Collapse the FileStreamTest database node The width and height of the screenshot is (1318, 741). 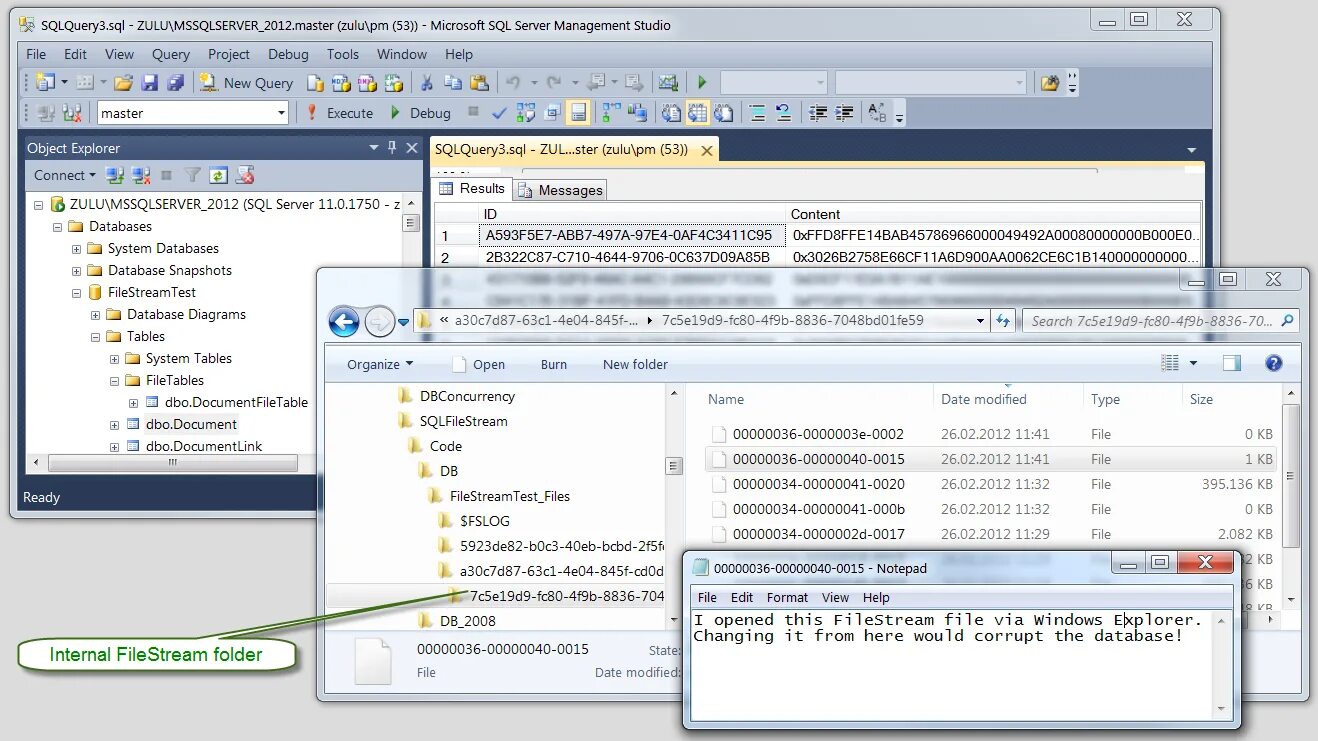pos(76,293)
